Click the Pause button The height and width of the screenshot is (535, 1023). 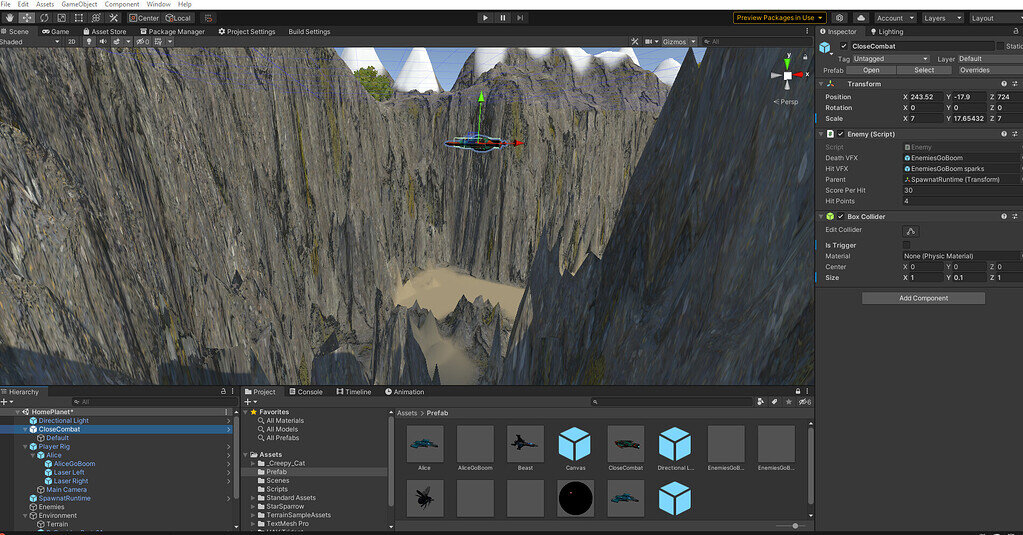point(502,18)
